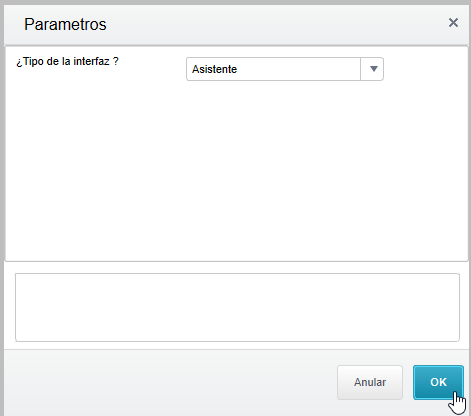Select the '¿Tipo de la interfaz ?' label
This screenshot has width=471, height=416.
(x=67, y=61)
